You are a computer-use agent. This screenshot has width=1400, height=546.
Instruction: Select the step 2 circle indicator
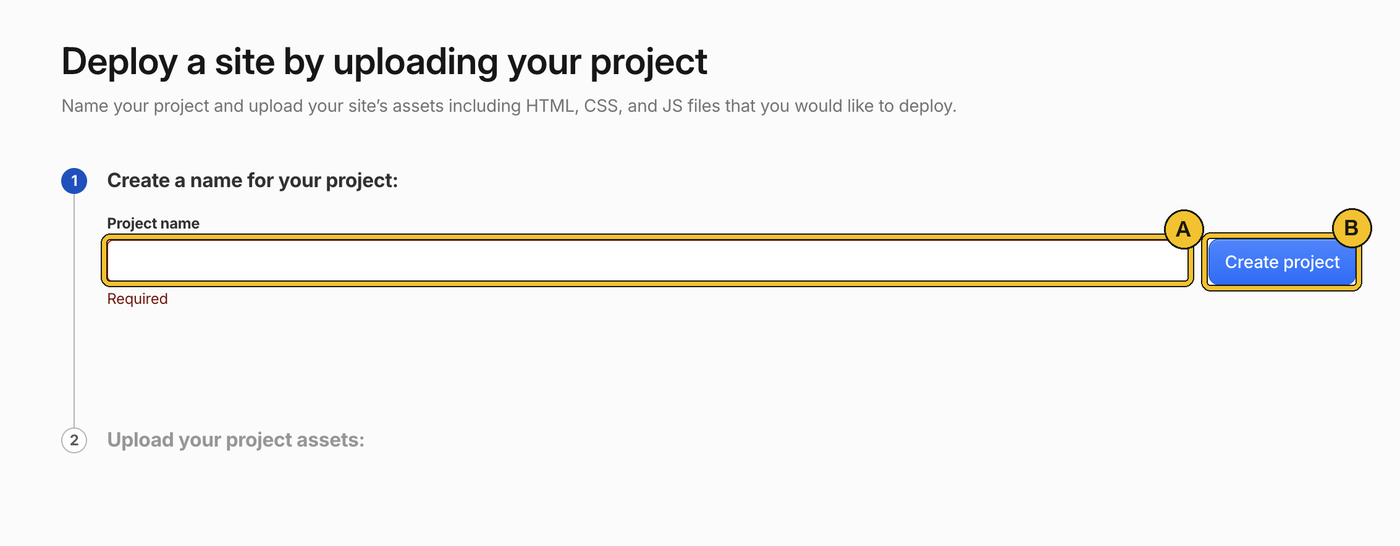tap(74, 440)
